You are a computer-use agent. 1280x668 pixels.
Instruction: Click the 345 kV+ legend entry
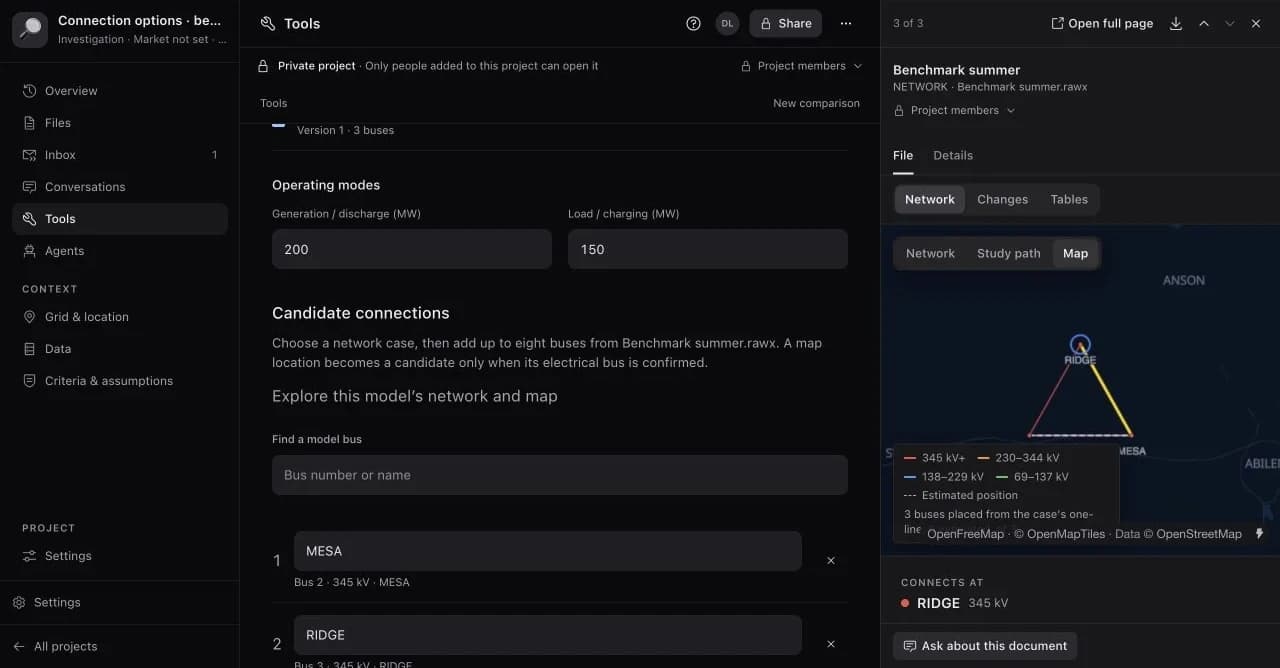tap(934, 458)
